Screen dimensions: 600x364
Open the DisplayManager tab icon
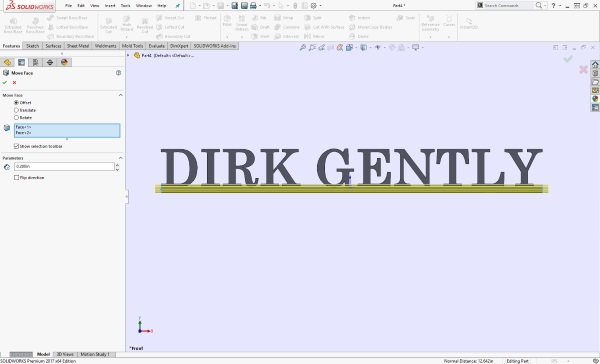(64, 62)
